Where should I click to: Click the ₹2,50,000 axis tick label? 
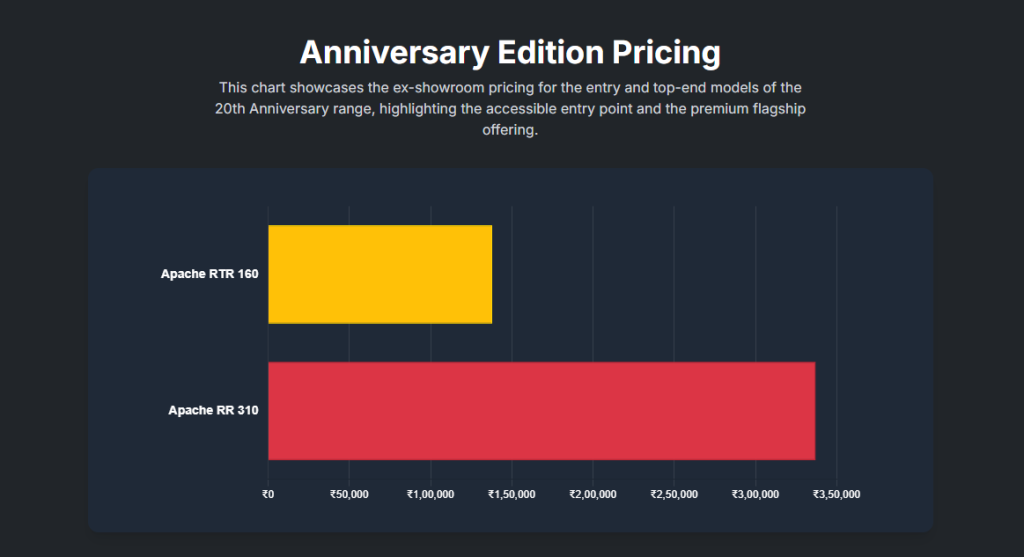coord(674,494)
